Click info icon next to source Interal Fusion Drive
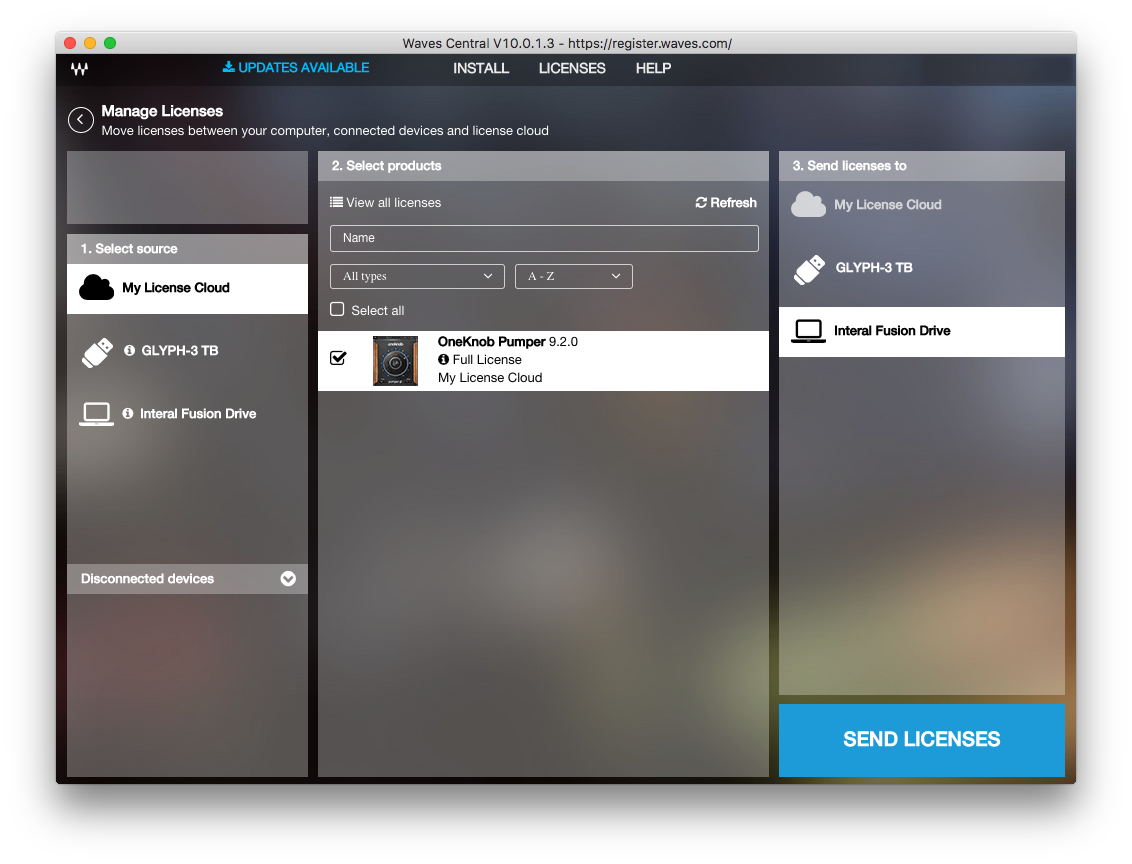The height and width of the screenshot is (864, 1132). 128,414
